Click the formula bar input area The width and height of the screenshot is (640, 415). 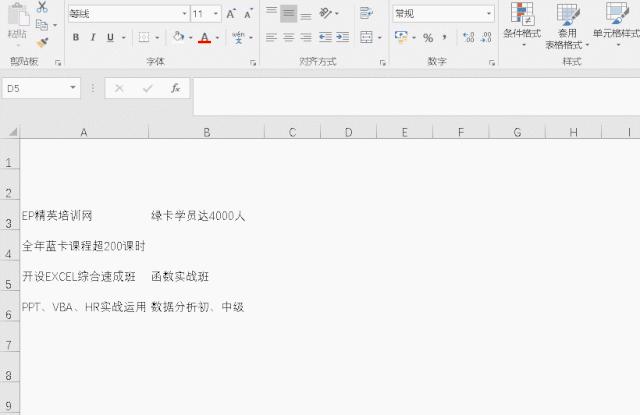tap(417, 97)
